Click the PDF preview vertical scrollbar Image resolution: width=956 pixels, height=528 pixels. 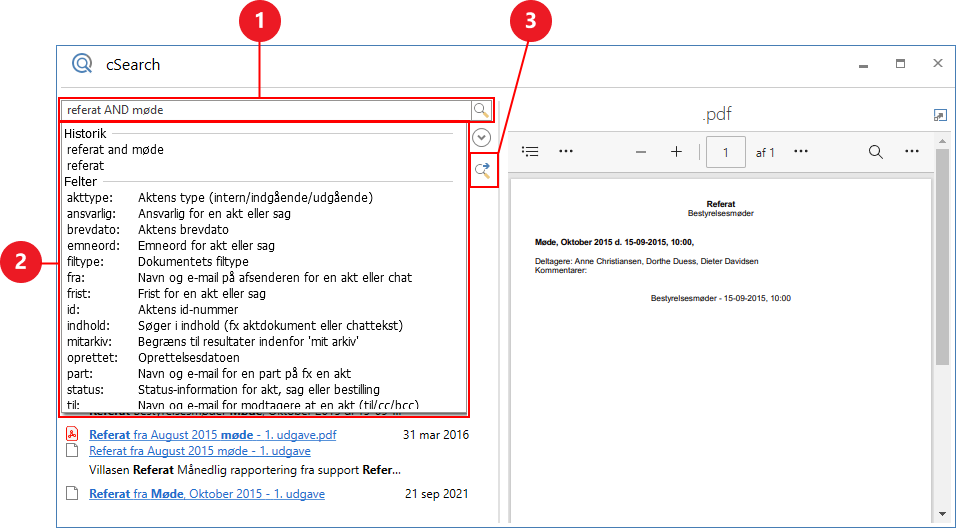point(941,300)
